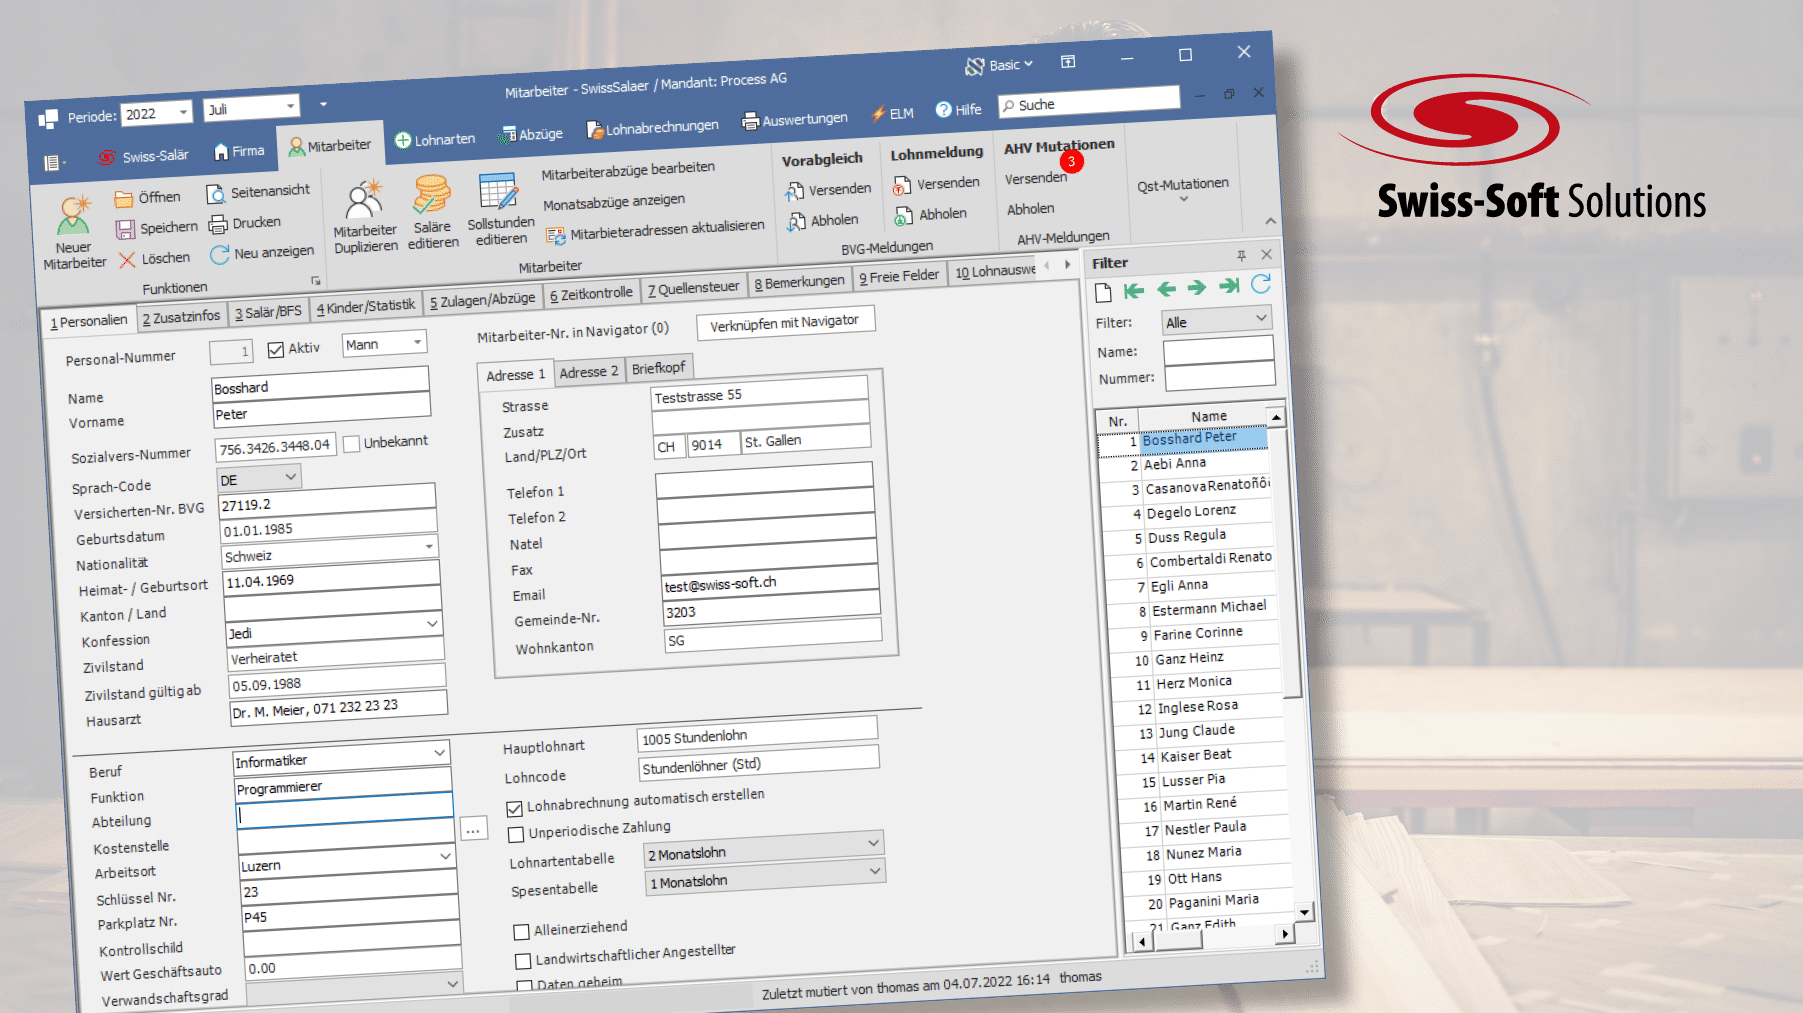Open the Nationalität Schweiz dropdown
This screenshot has height=1013, width=1803.
pyautogui.click(x=429, y=546)
